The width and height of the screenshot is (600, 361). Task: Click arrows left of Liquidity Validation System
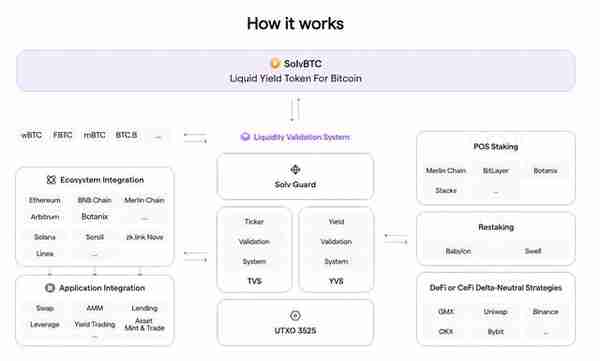tap(195, 138)
